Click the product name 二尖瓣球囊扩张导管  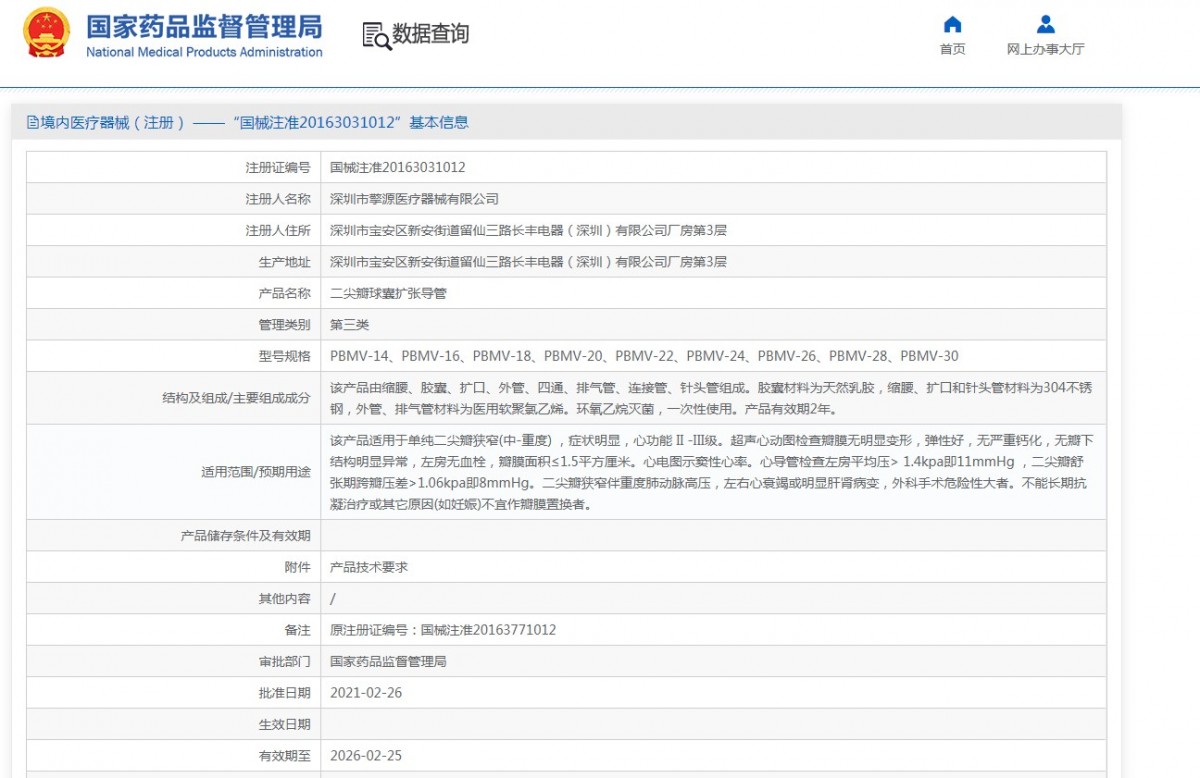[x=388, y=294]
